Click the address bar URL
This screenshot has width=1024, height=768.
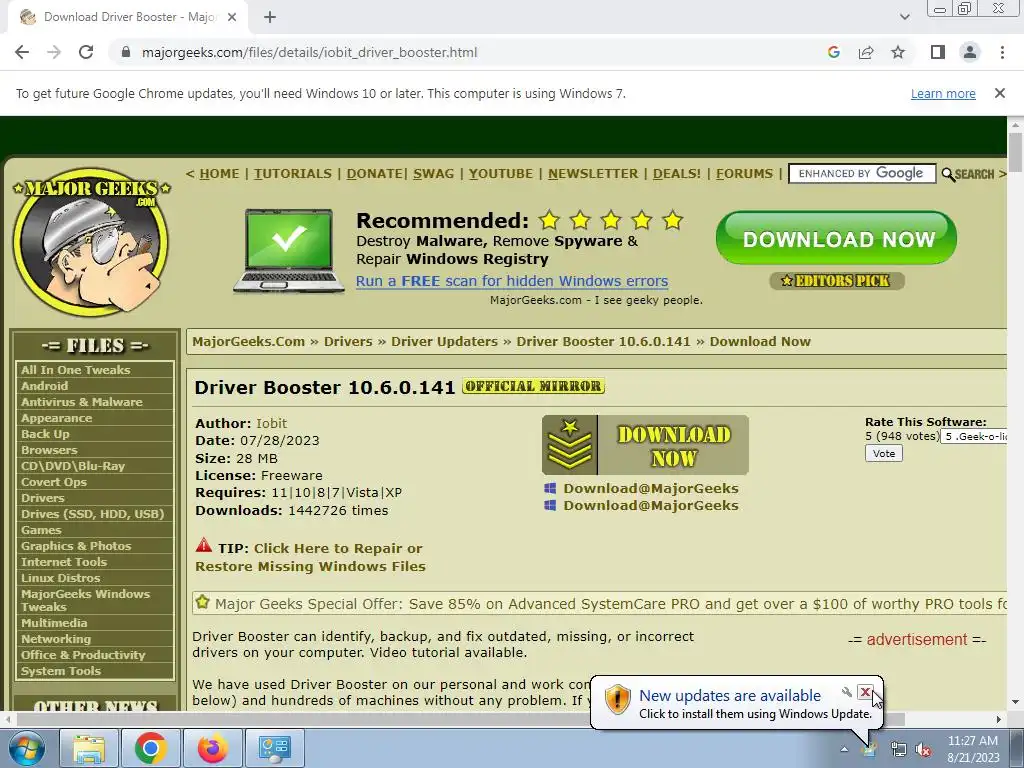pos(309,52)
